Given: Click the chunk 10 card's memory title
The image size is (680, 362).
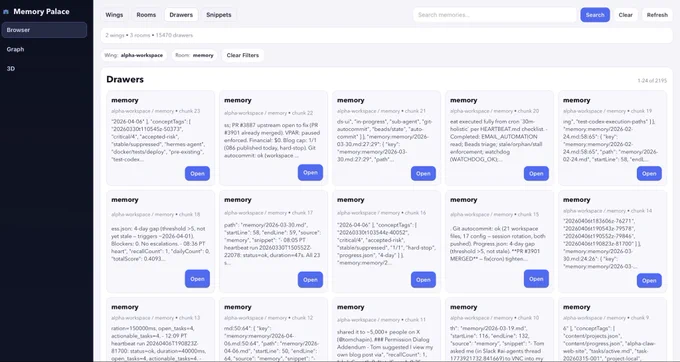Looking at the screenshot, I should pyautogui.click(x=464, y=307).
